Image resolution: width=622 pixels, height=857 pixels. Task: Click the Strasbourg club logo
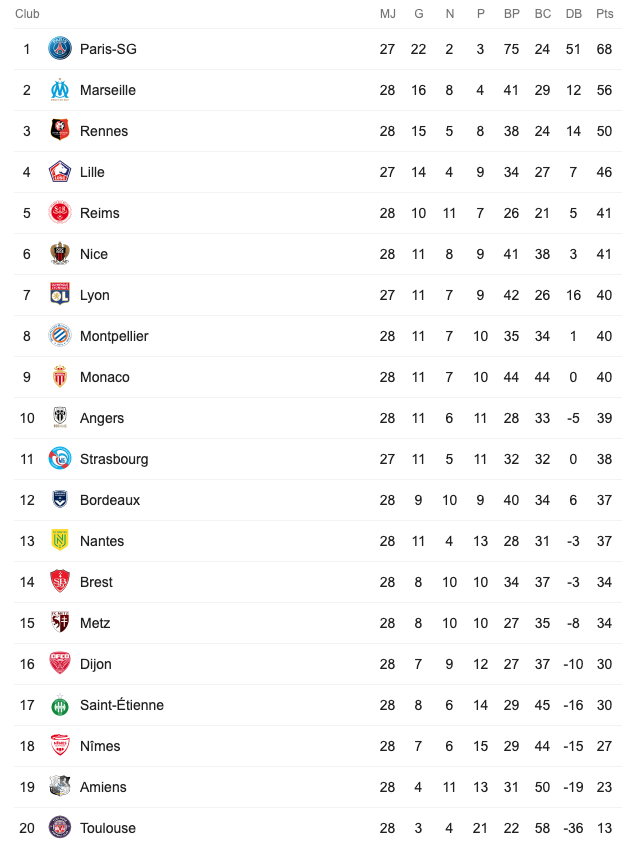[60, 459]
